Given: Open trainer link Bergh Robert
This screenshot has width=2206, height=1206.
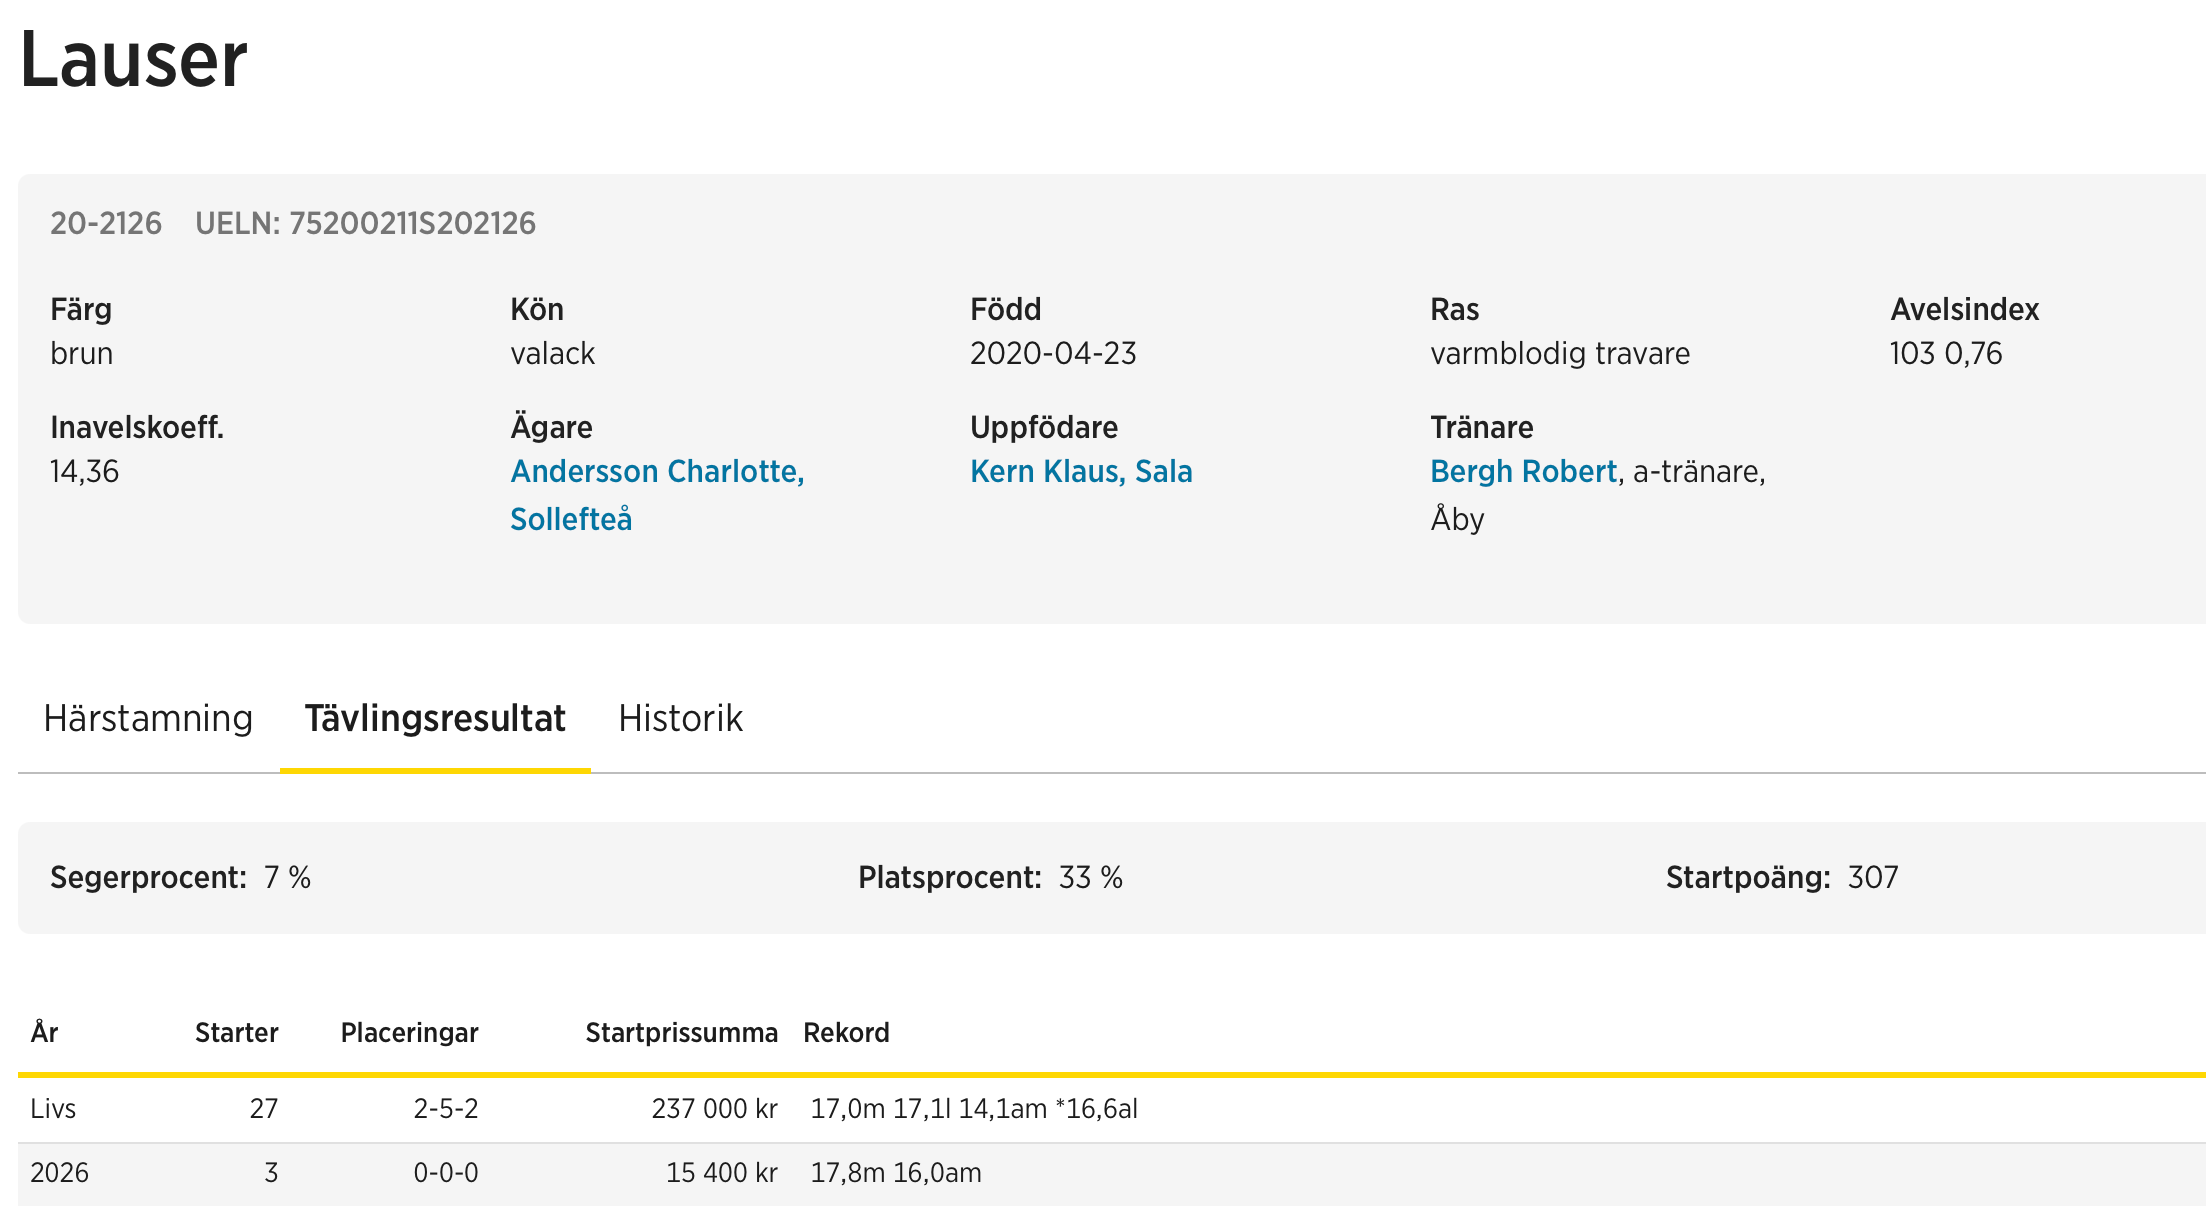Looking at the screenshot, I should tap(1523, 472).
